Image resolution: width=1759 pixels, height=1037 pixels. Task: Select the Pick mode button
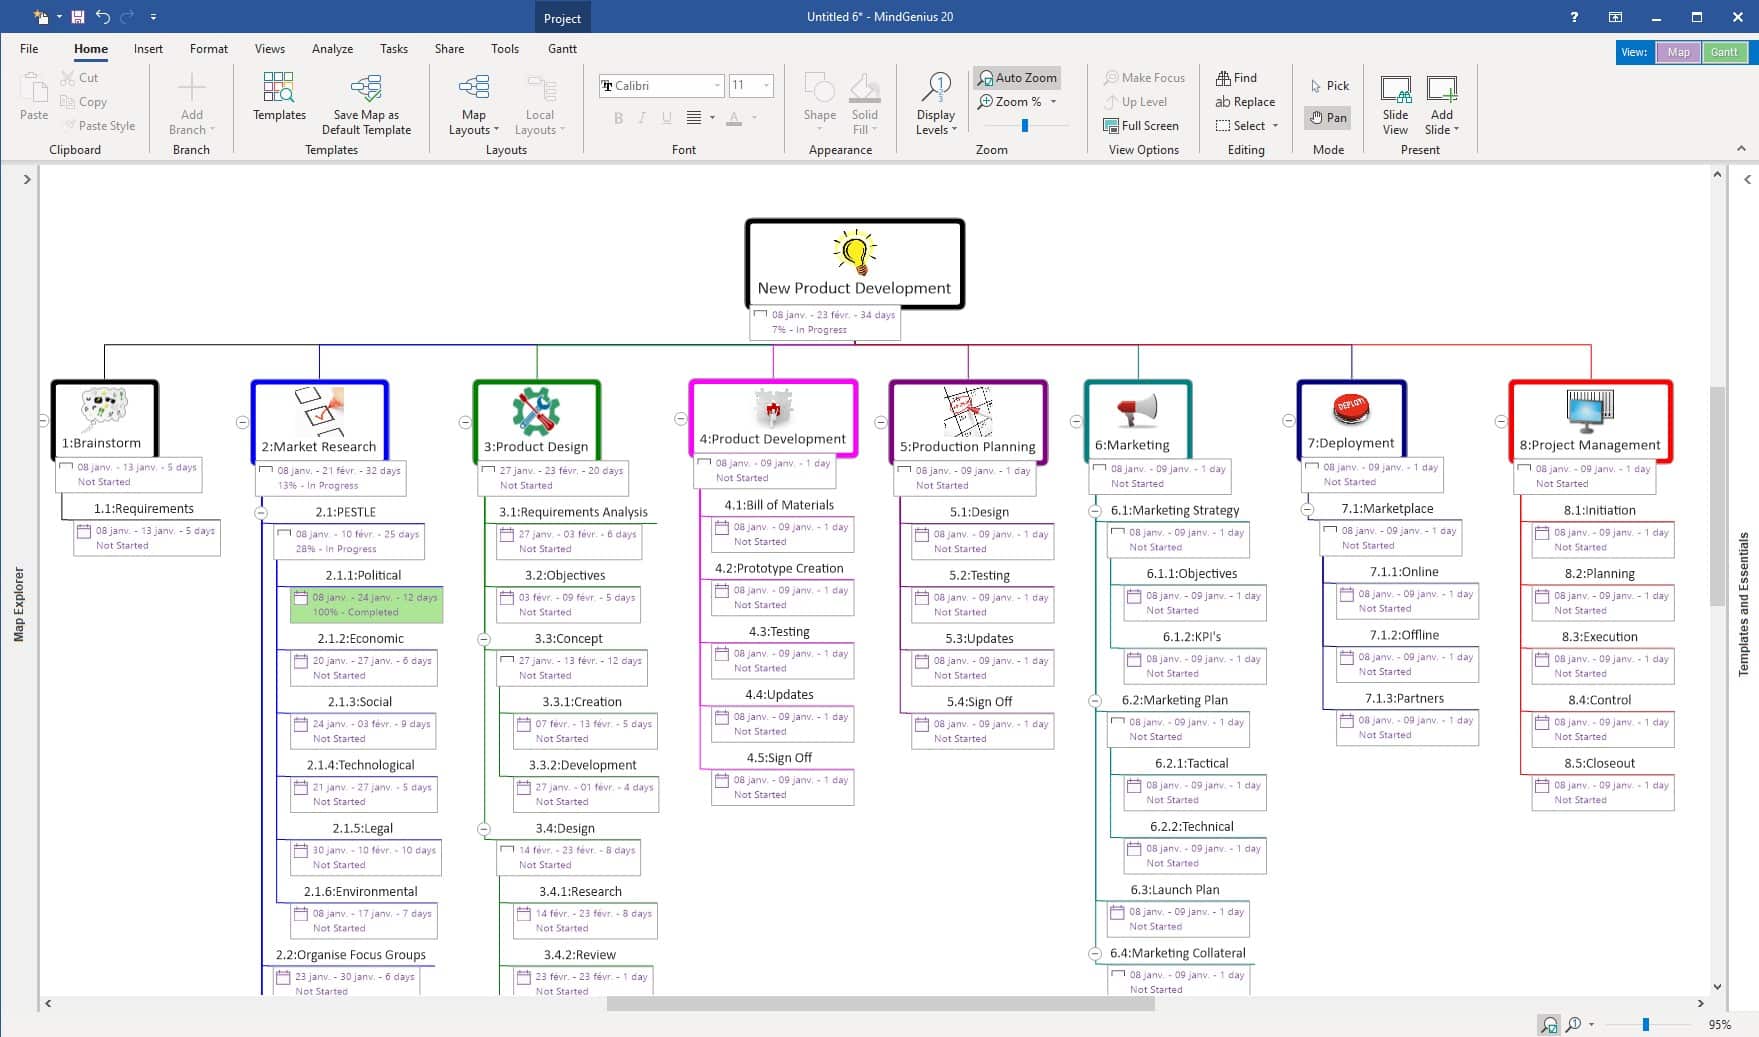pyautogui.click(x=1329, y=86)
